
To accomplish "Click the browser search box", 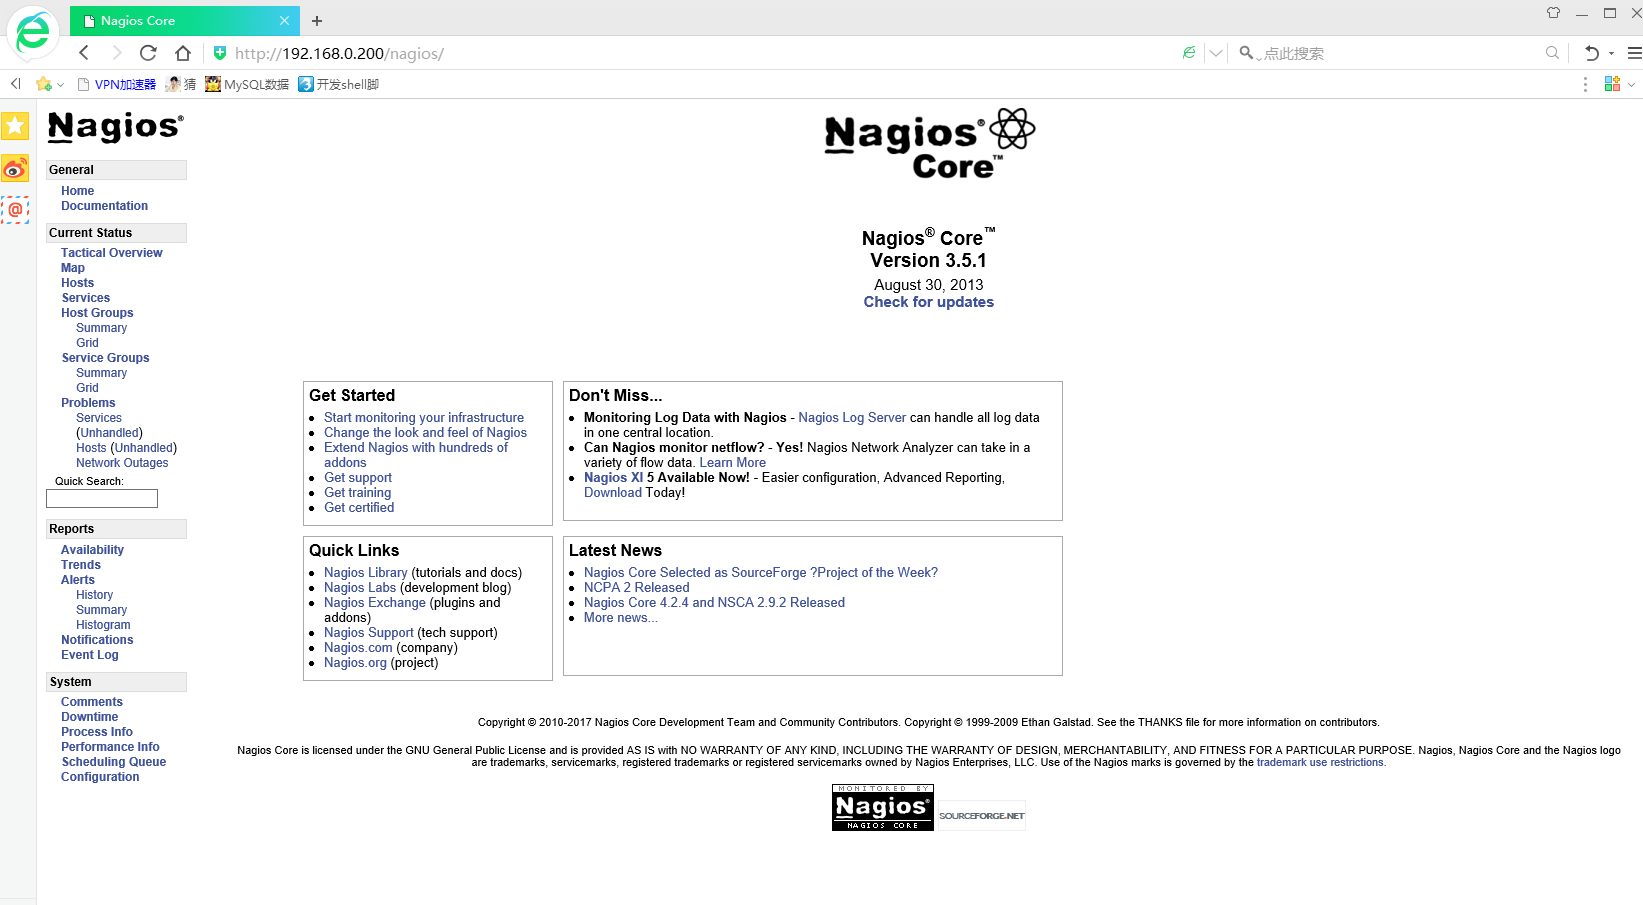I will coord(1400,53).
